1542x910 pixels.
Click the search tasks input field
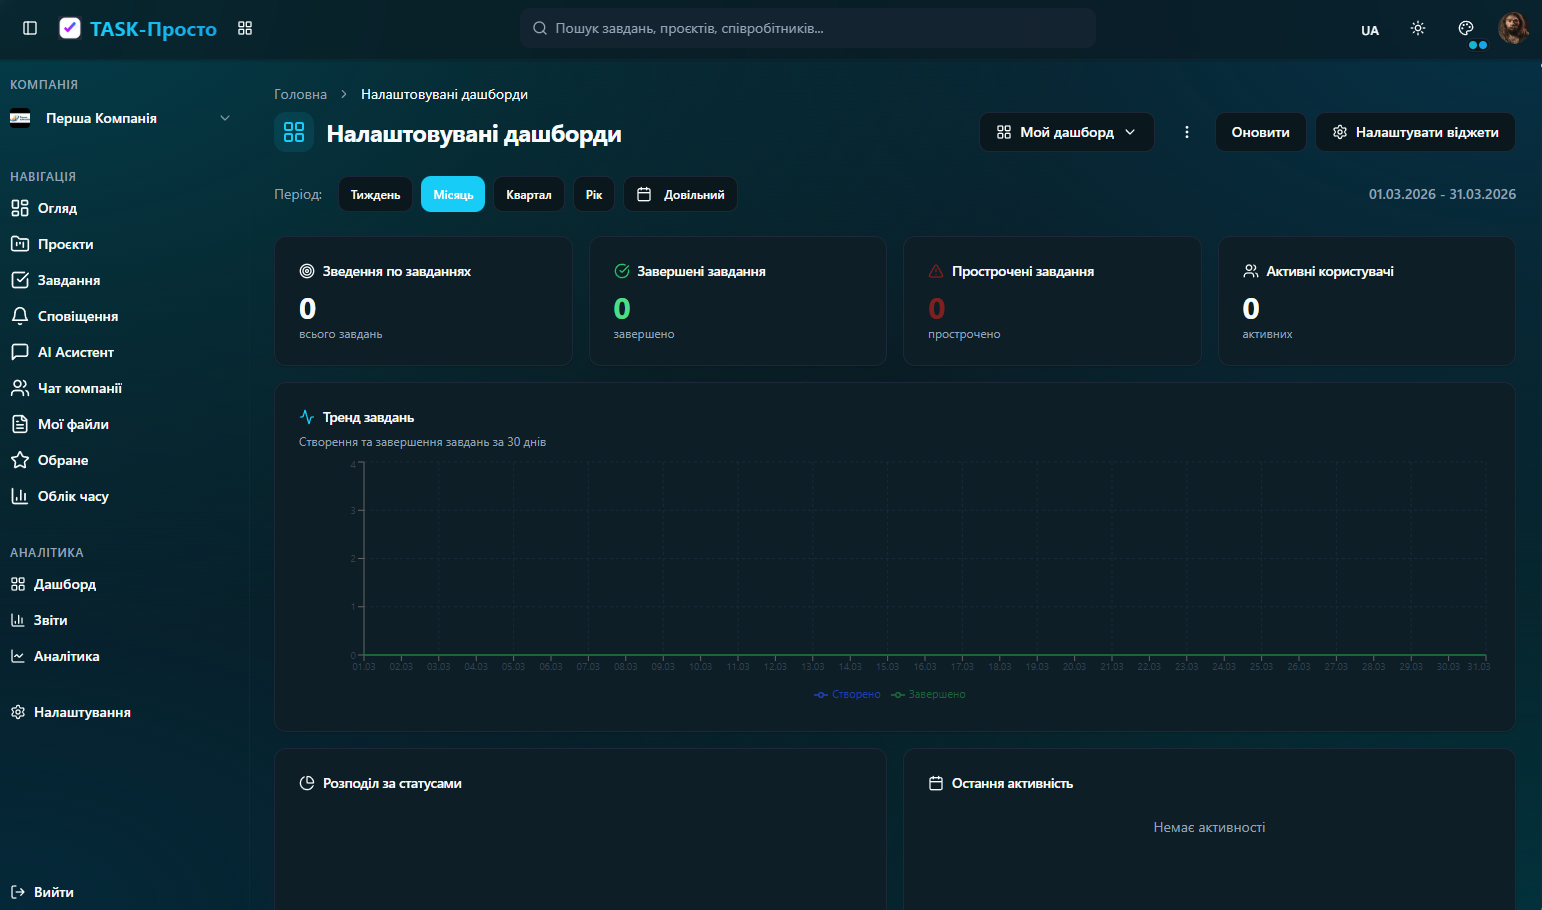[x=808, y=28]
